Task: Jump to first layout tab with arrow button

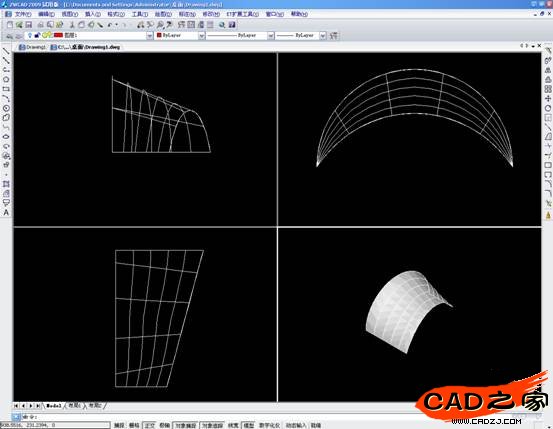Action: [x=17, y=406]
